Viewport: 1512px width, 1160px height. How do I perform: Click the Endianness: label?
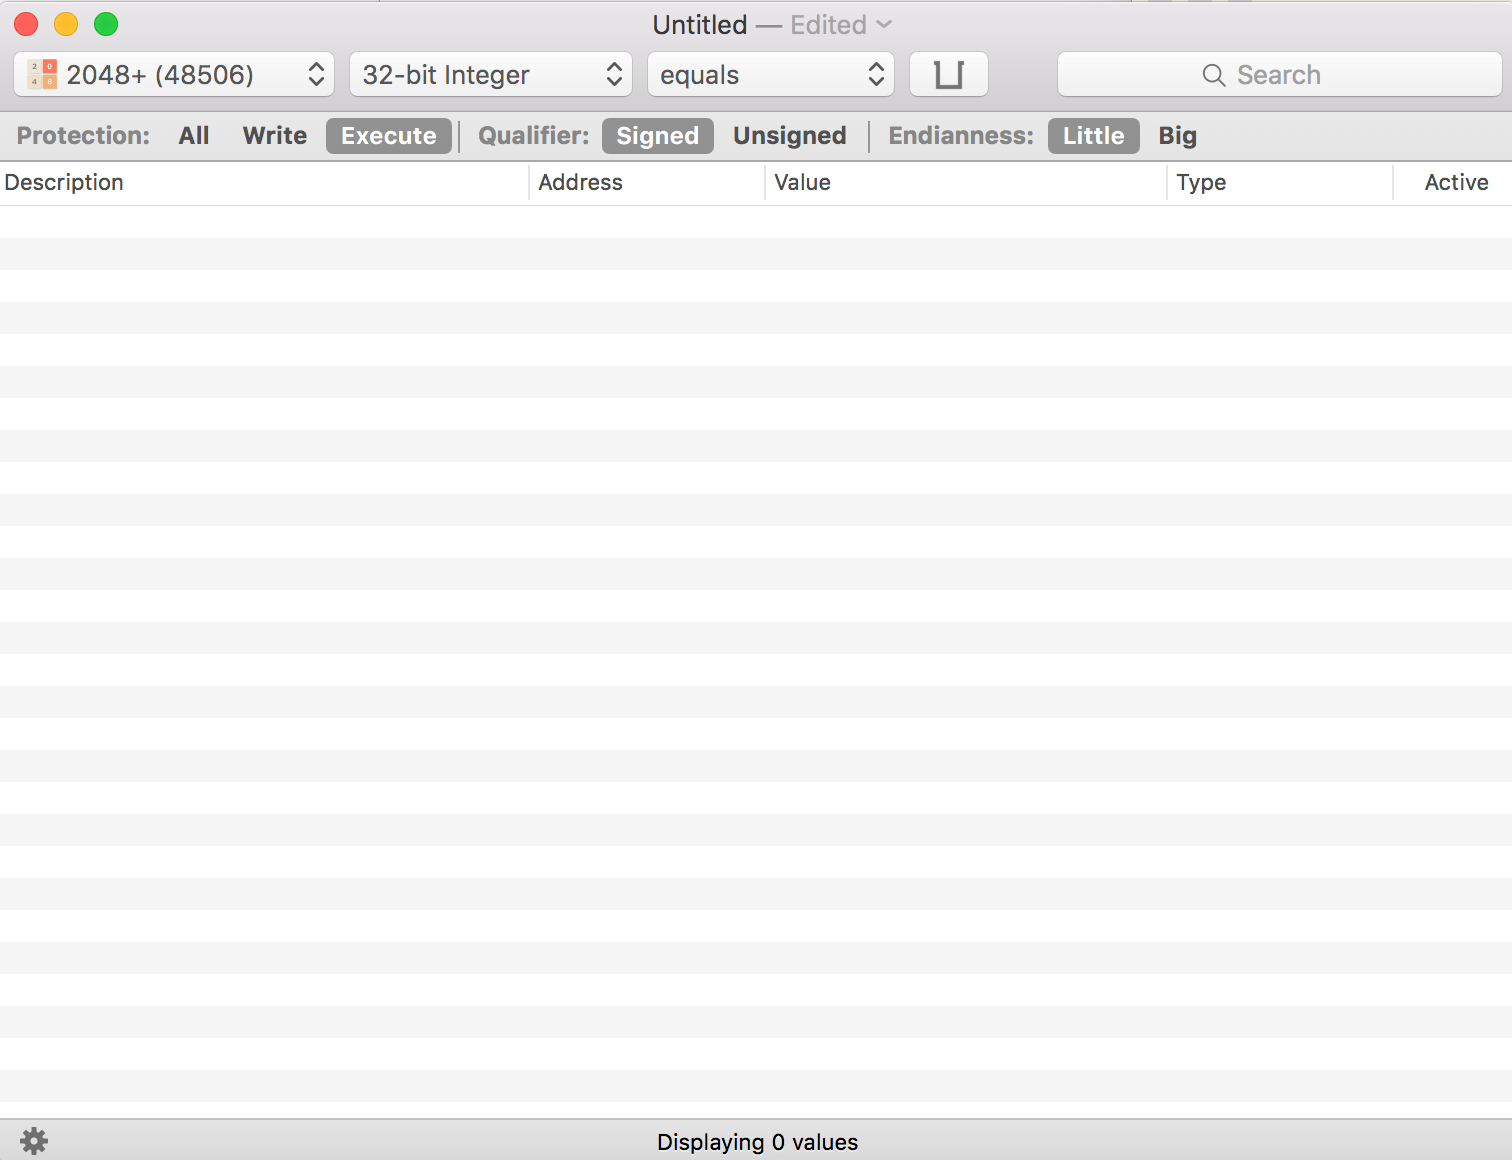pyautogui.click(x=961, y=136)
